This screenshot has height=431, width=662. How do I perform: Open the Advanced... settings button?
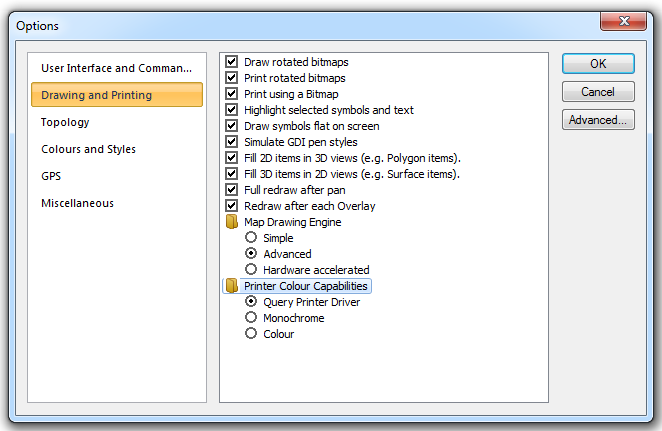click(598, 120)
